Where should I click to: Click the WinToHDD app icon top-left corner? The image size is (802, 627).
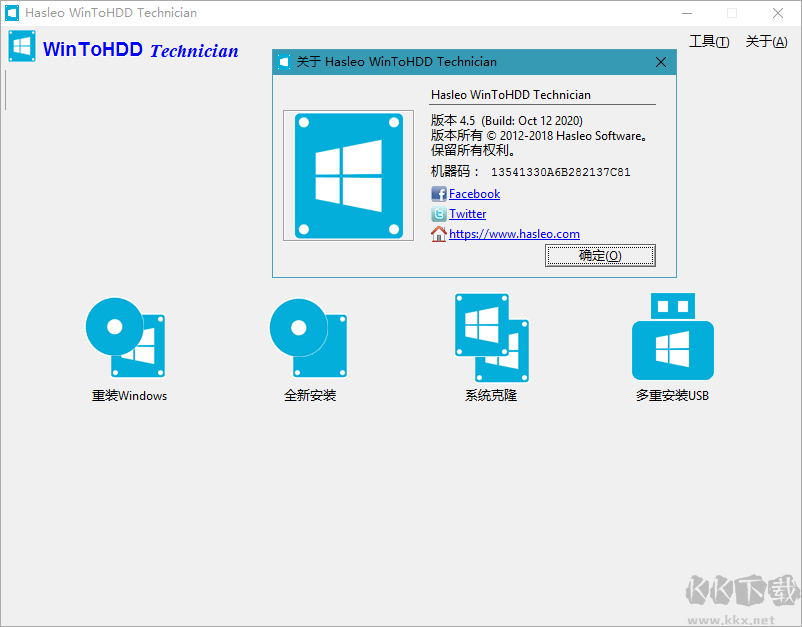[x=13, y=13]
